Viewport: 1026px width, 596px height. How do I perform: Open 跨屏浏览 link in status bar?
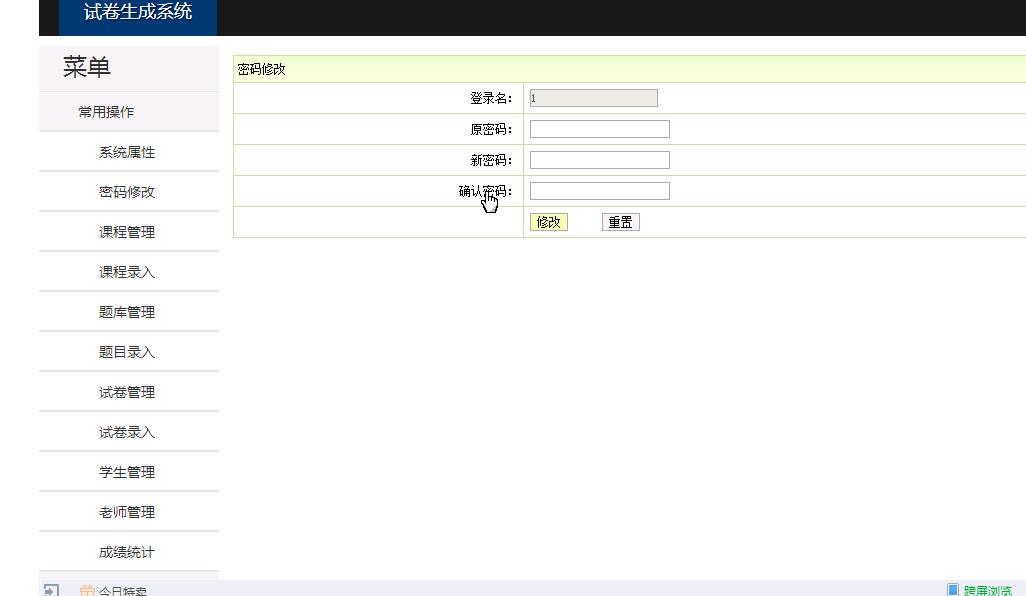coord(987,591)
